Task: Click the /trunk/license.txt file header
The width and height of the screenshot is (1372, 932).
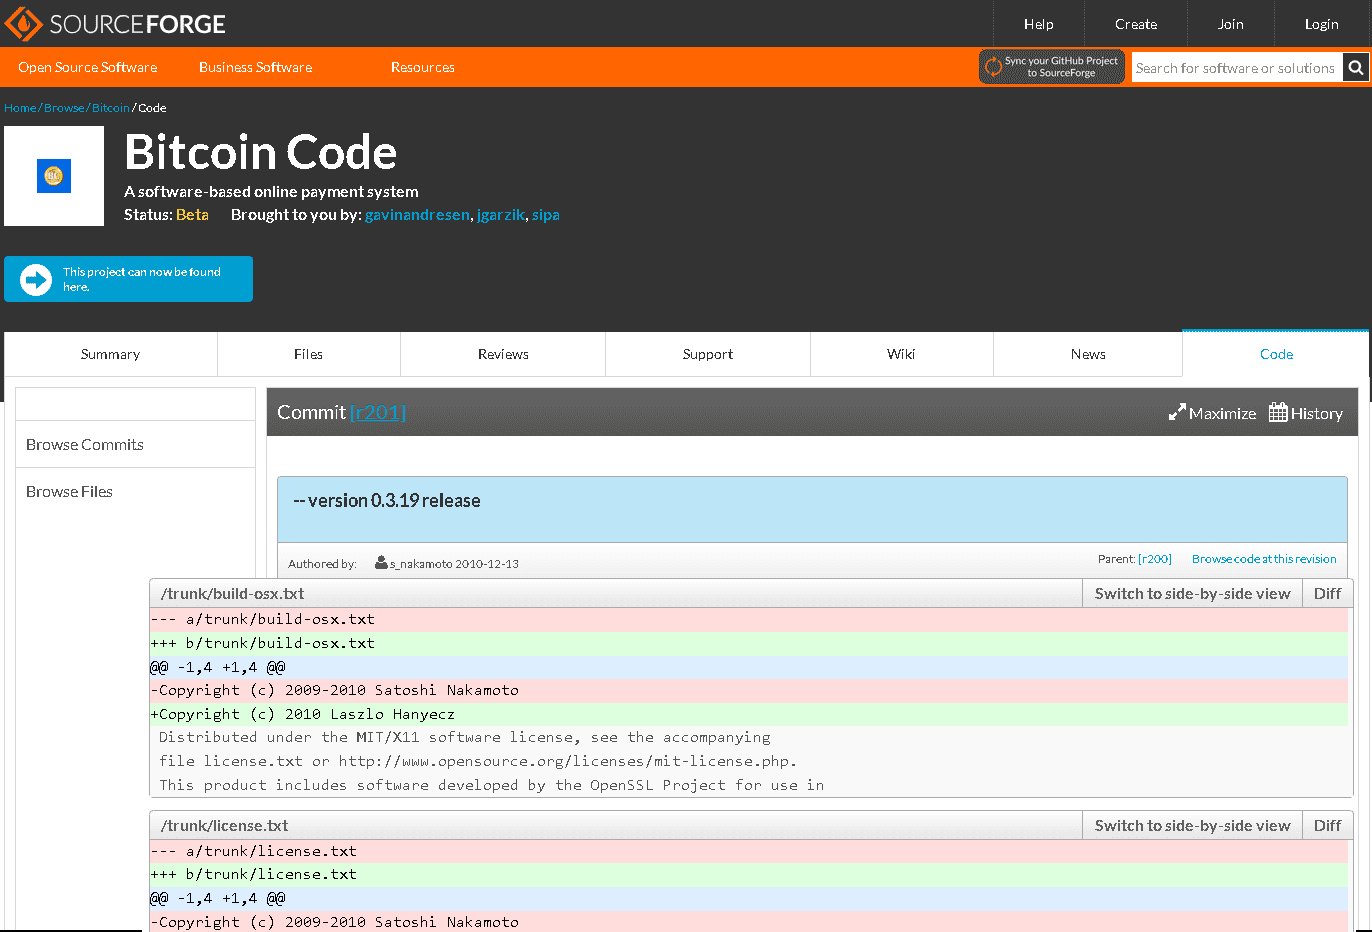Action: coord(224,825)
